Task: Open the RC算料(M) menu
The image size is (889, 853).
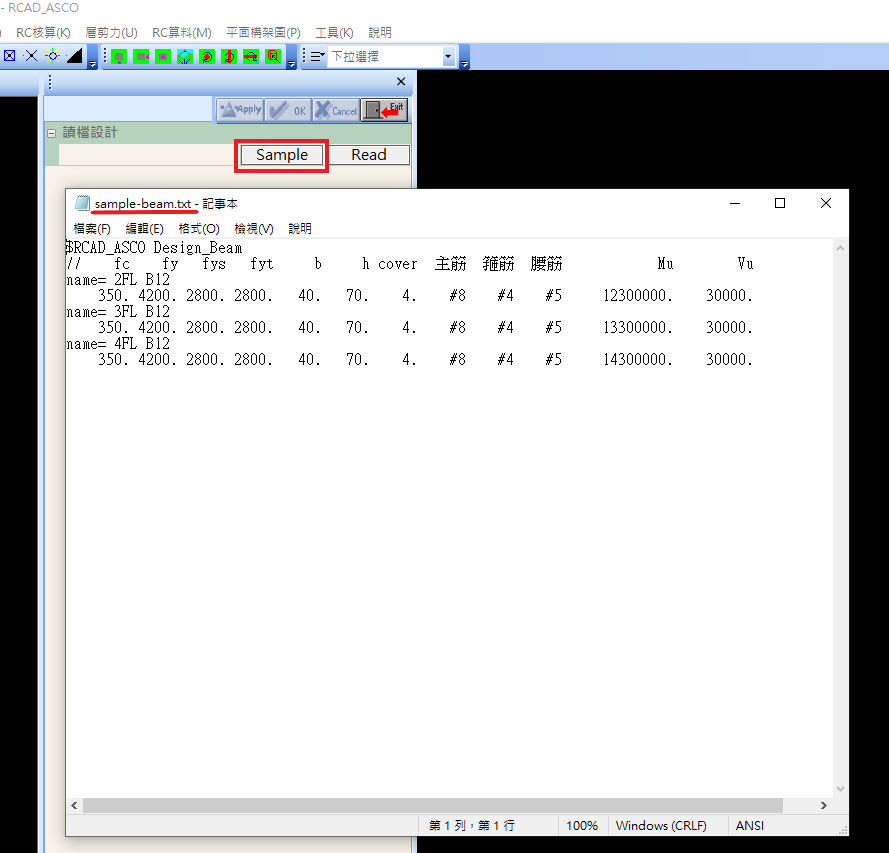Action: coord(181,32)
